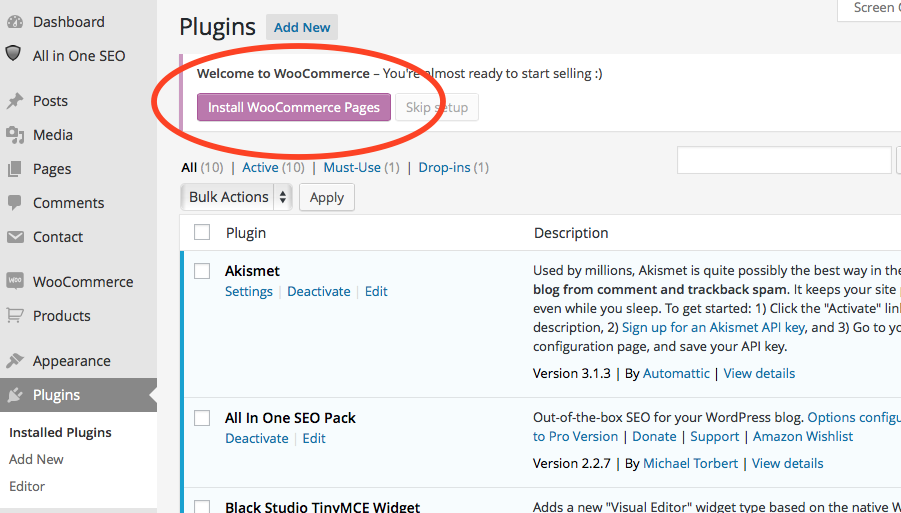The width and height of the screenshot is (901, 513).
Task: Open the Amazon Wishlist link
Action: (x=803, y=437)
